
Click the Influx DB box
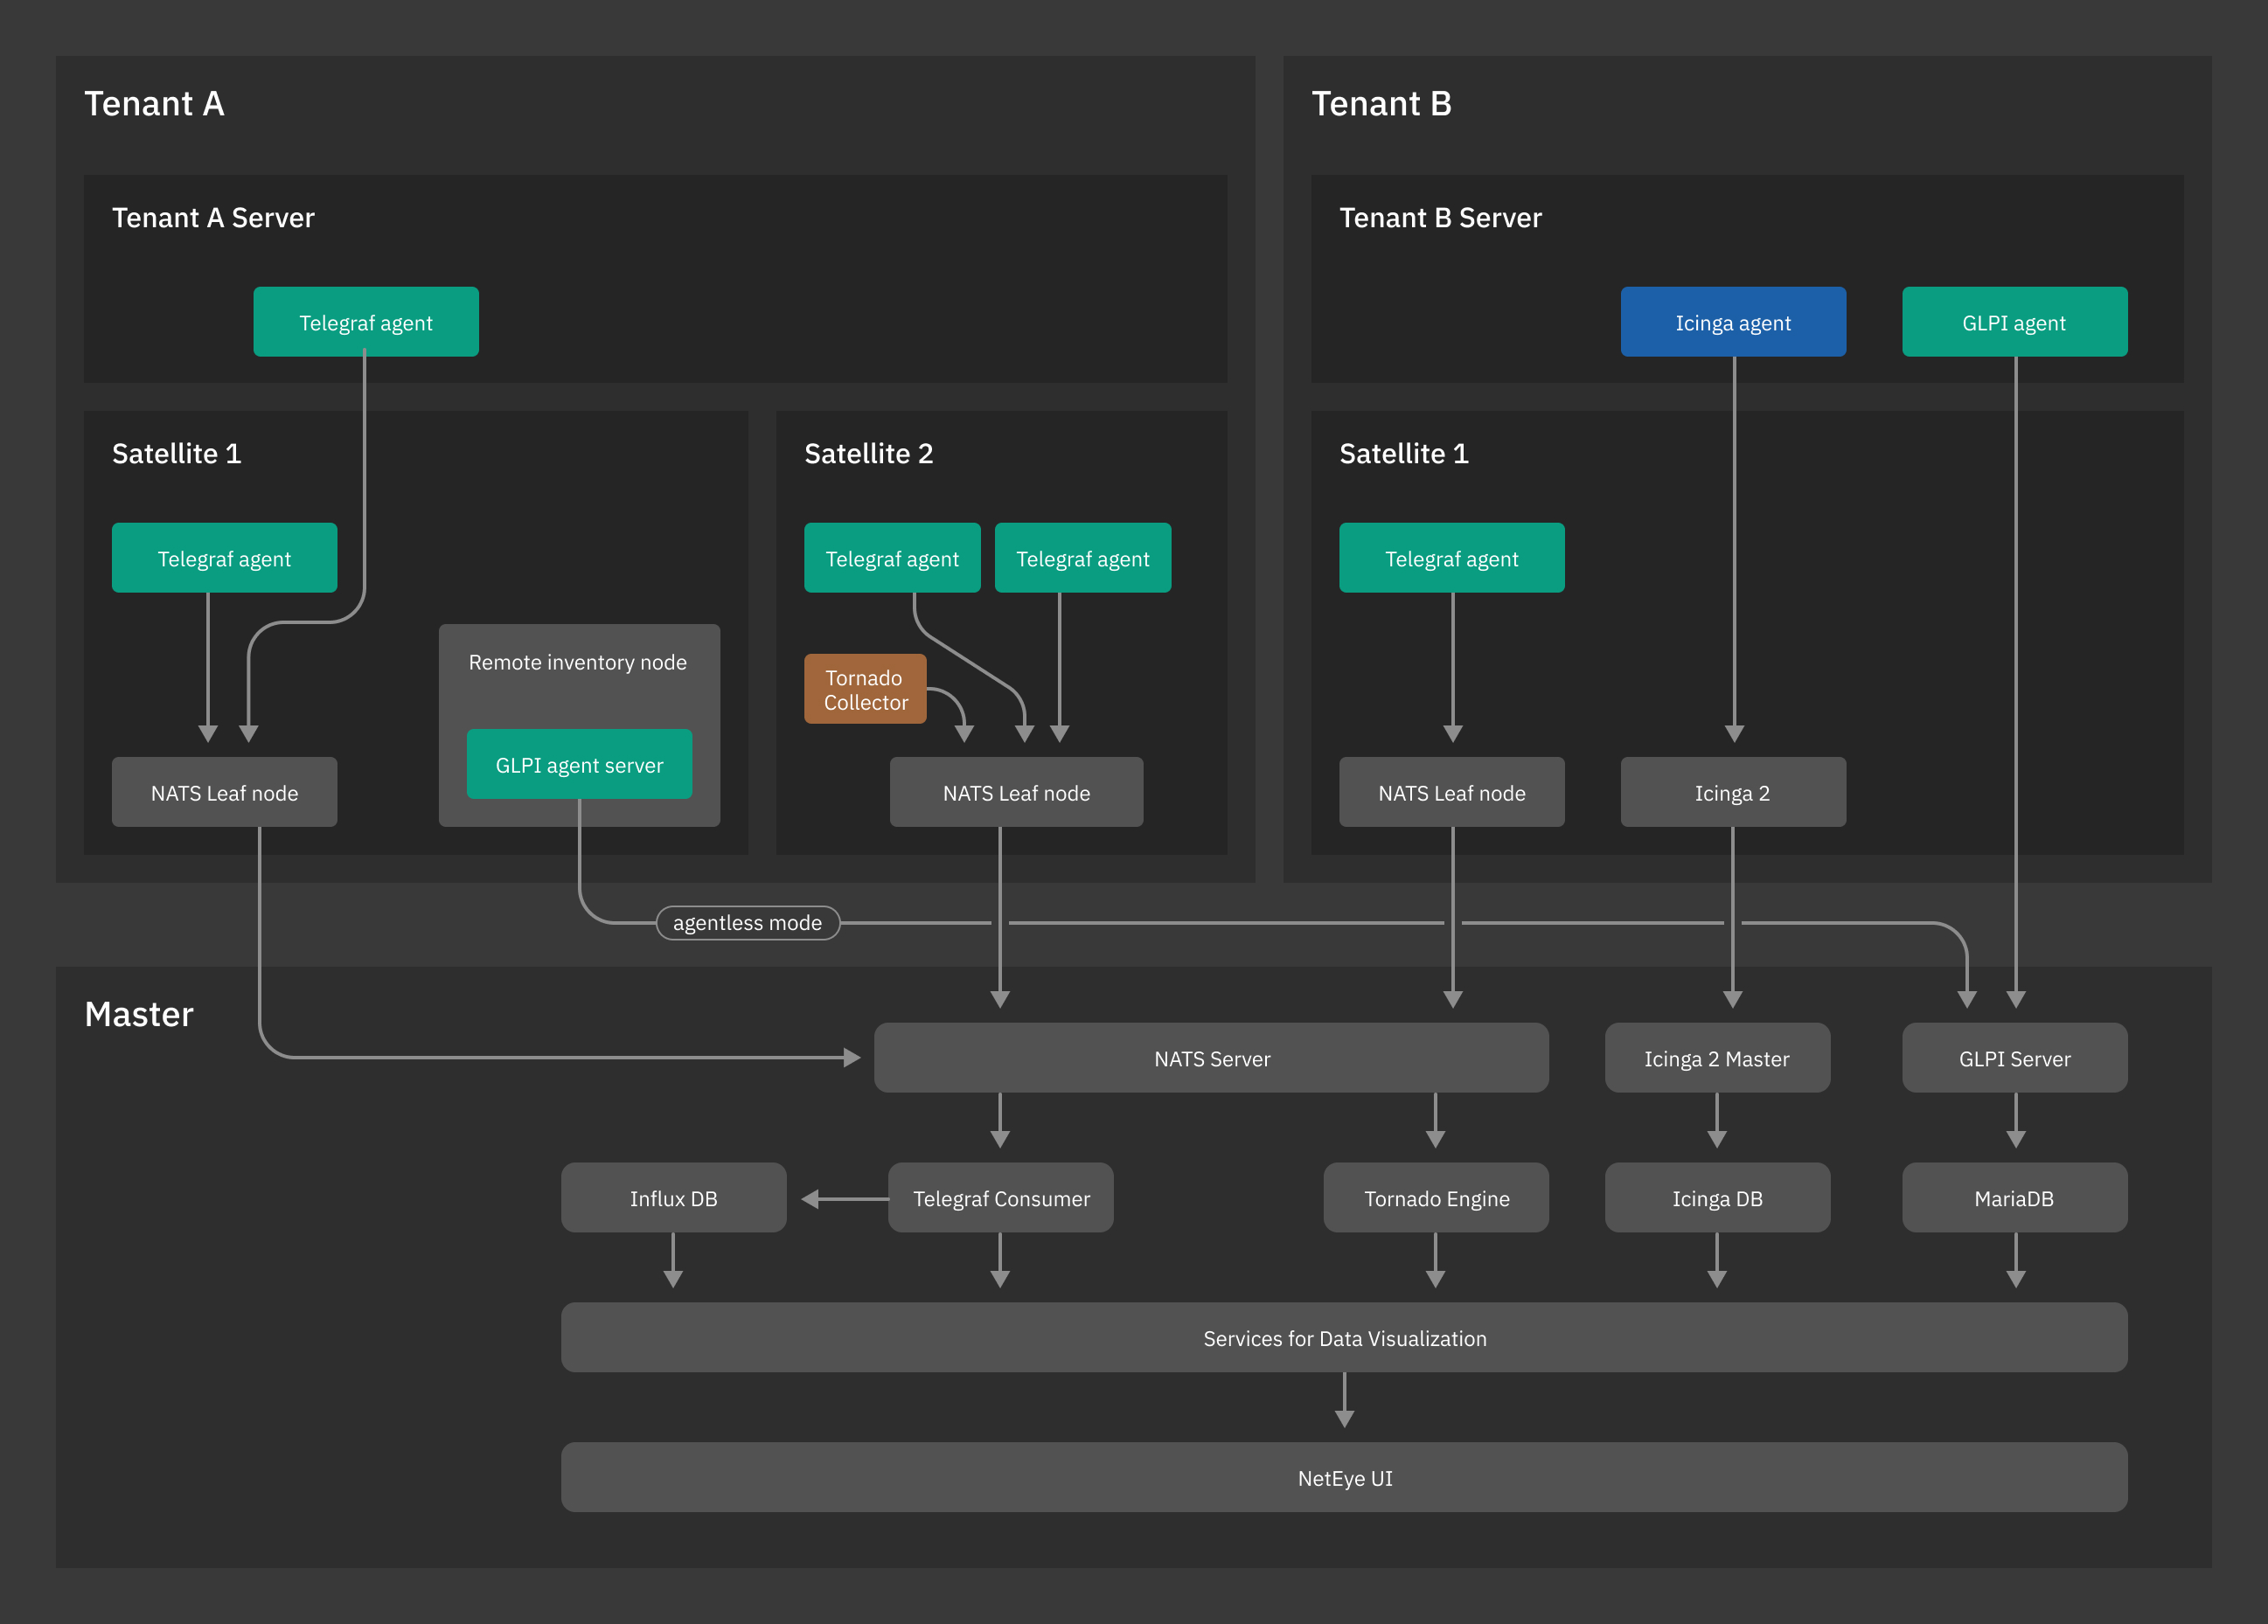tap(673, 1198)
